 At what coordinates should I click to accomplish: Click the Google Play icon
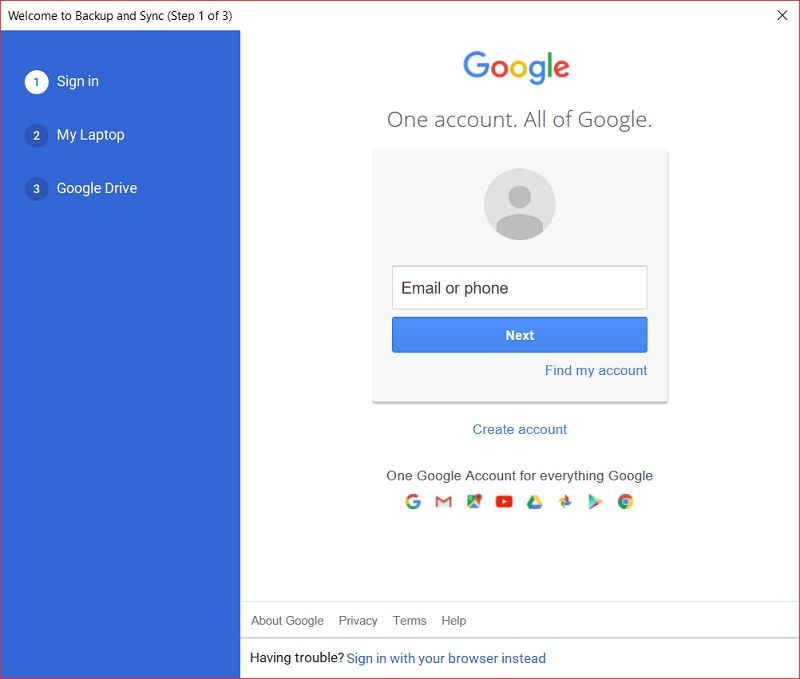(595, 502)
